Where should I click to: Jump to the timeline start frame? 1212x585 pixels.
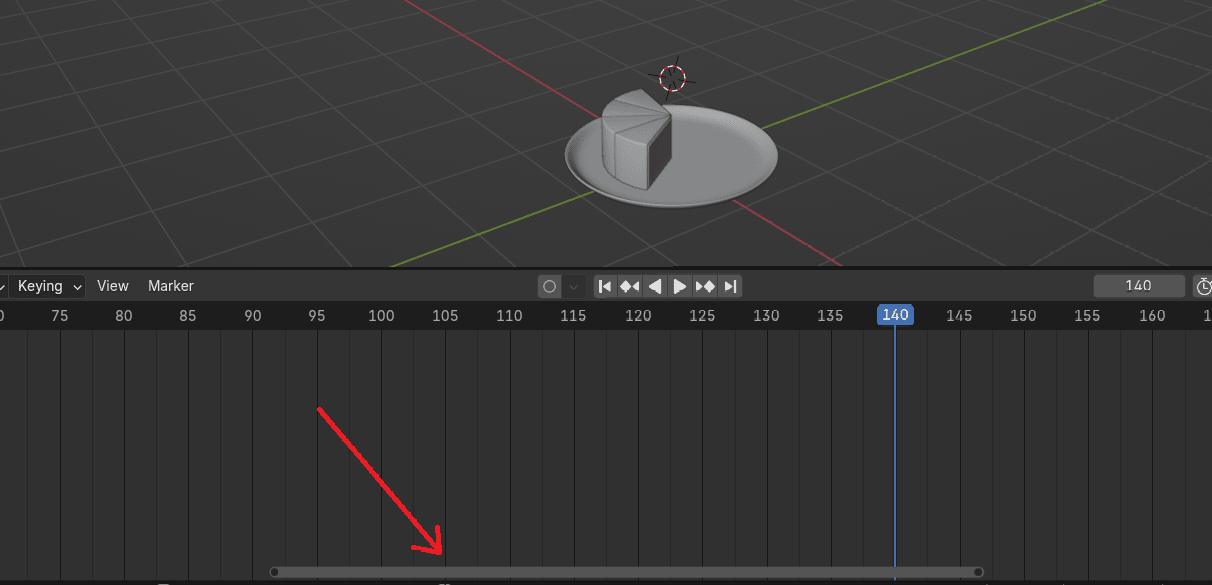(604, 287)
